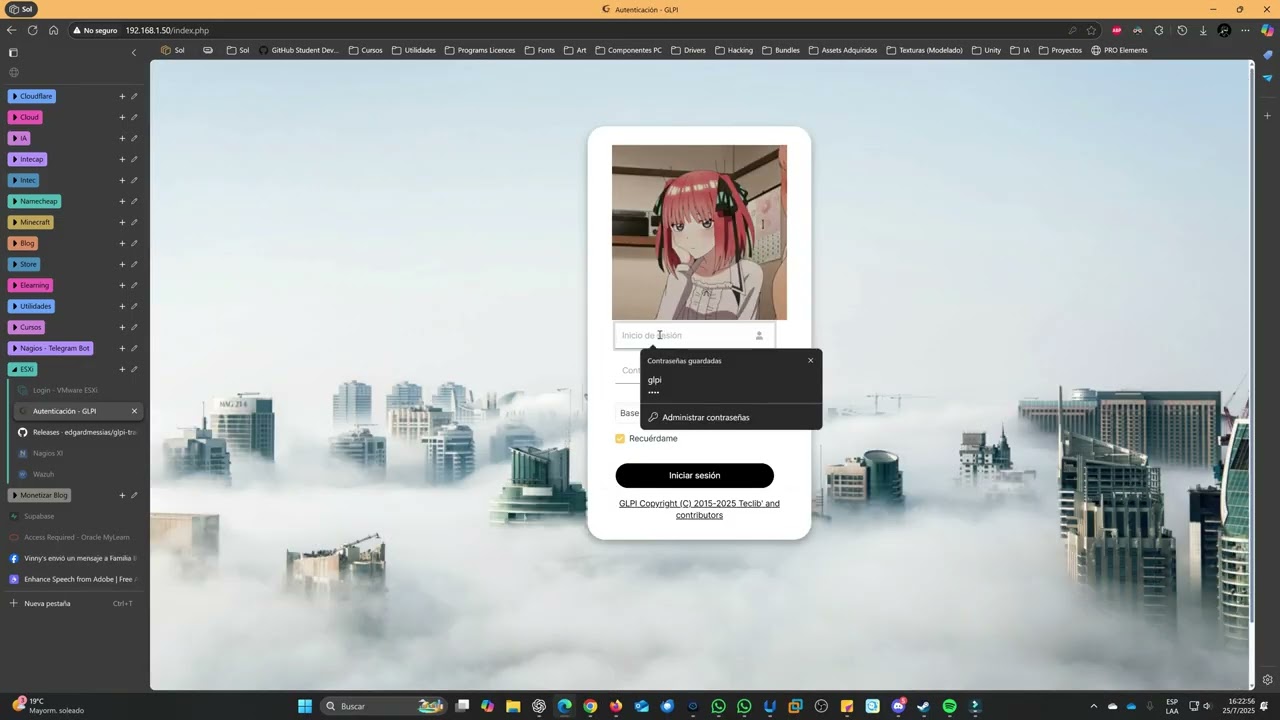This screenshot has width=1280, height=720.
Task: Open the blue shopping tag sidebar icon
Action: (1268, 55)
